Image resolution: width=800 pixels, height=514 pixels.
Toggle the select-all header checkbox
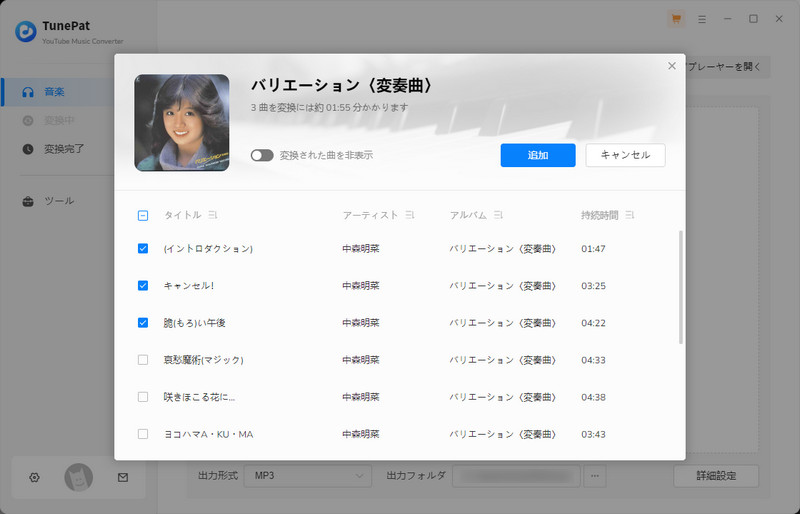pos(143,215)
